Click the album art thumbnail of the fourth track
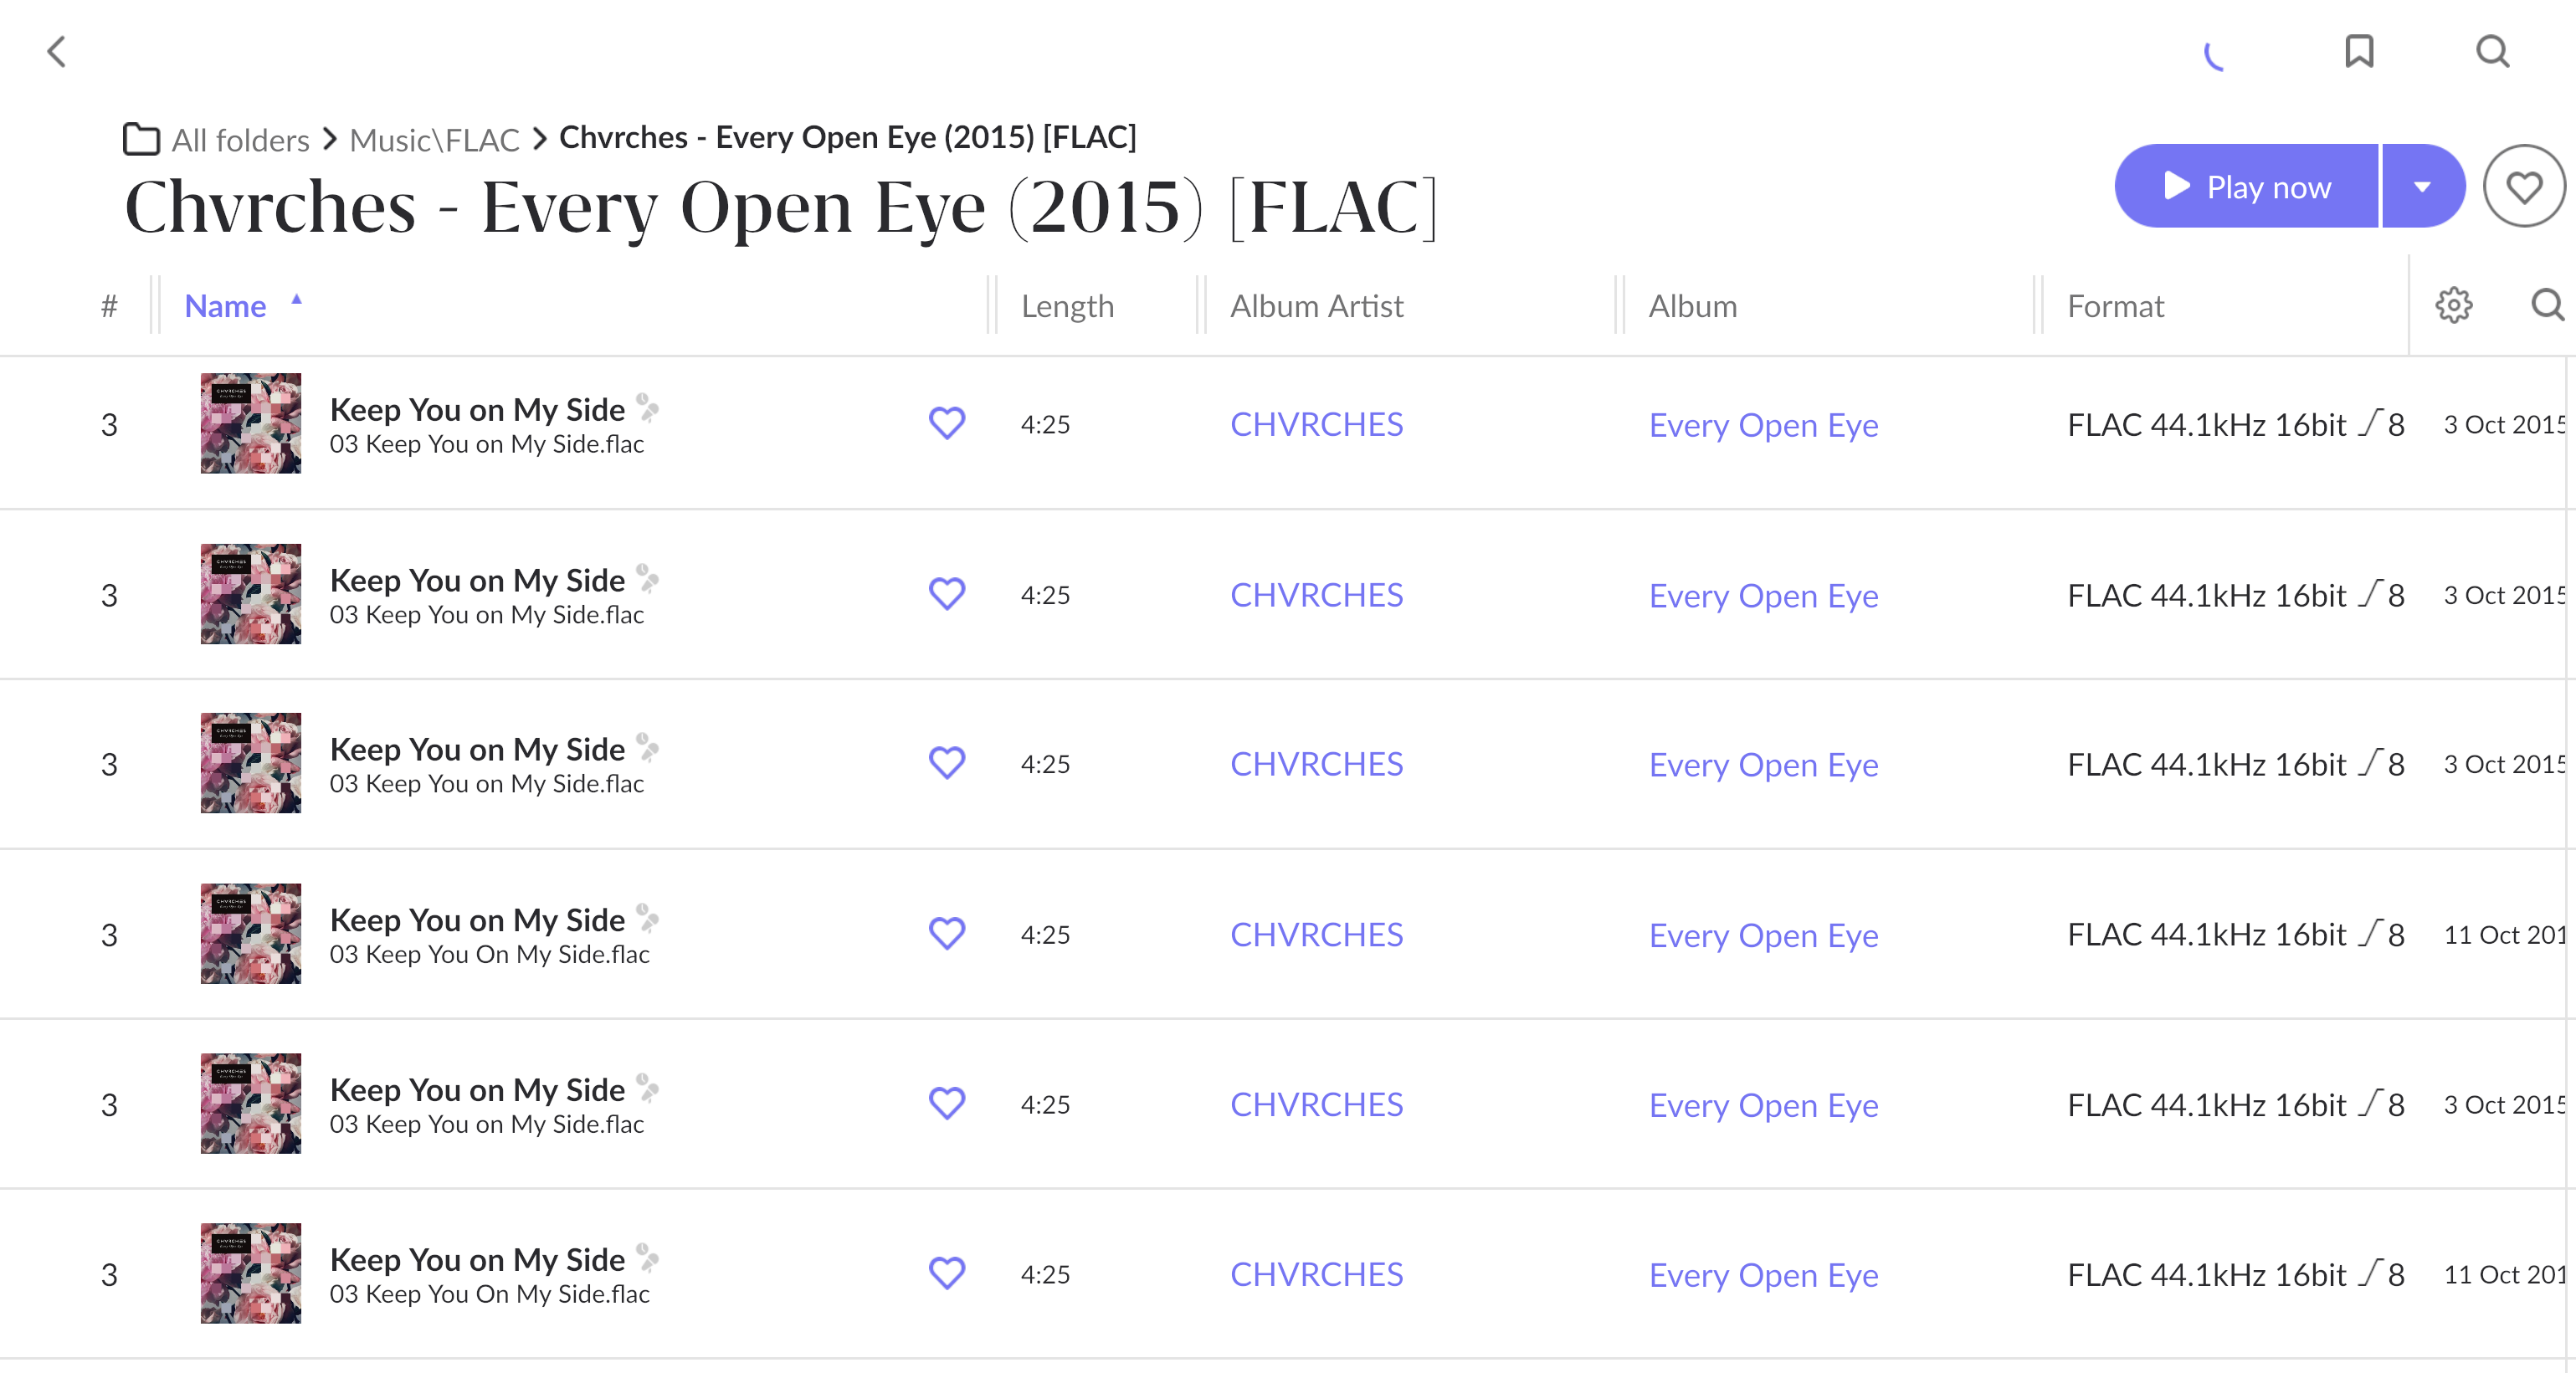Image resolution: width=2576 pixels, height=1373 pixels. pos(250,933)
